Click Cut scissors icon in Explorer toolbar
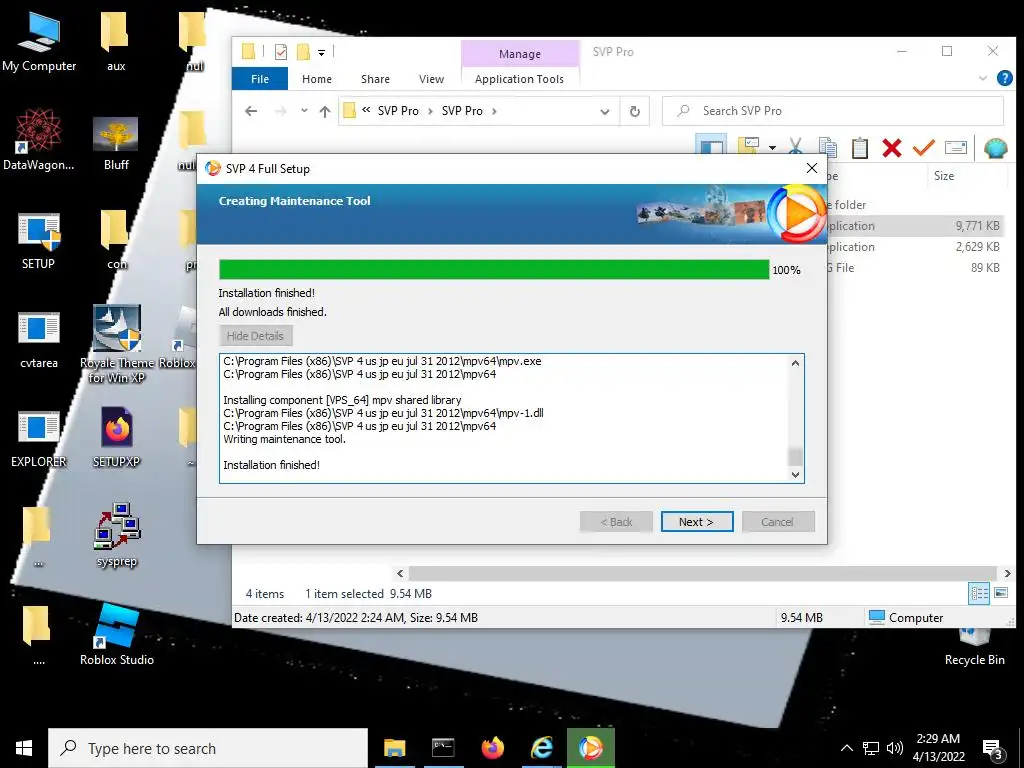Screen dimensions: 1024x768 tap(795, 147)
